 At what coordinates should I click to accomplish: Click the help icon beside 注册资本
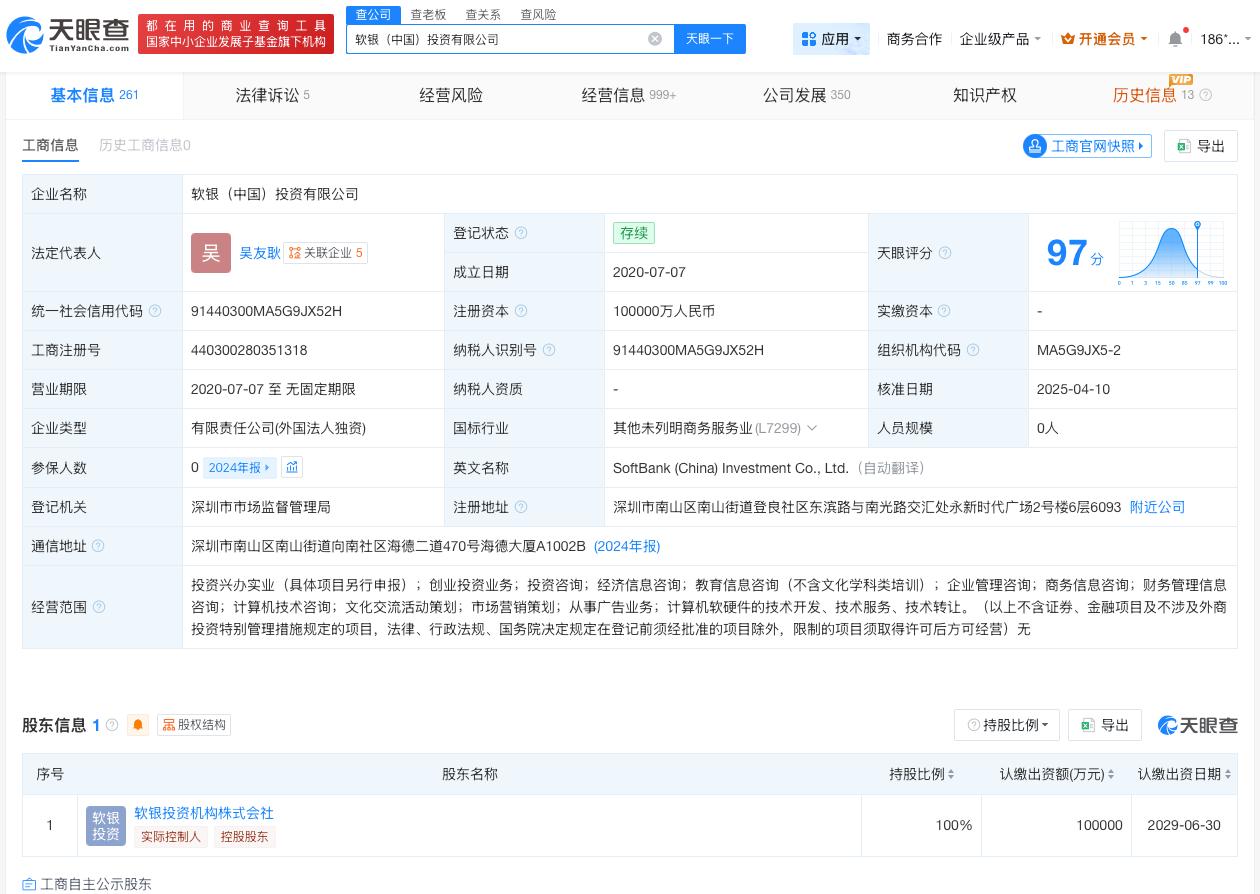(521, 311)
